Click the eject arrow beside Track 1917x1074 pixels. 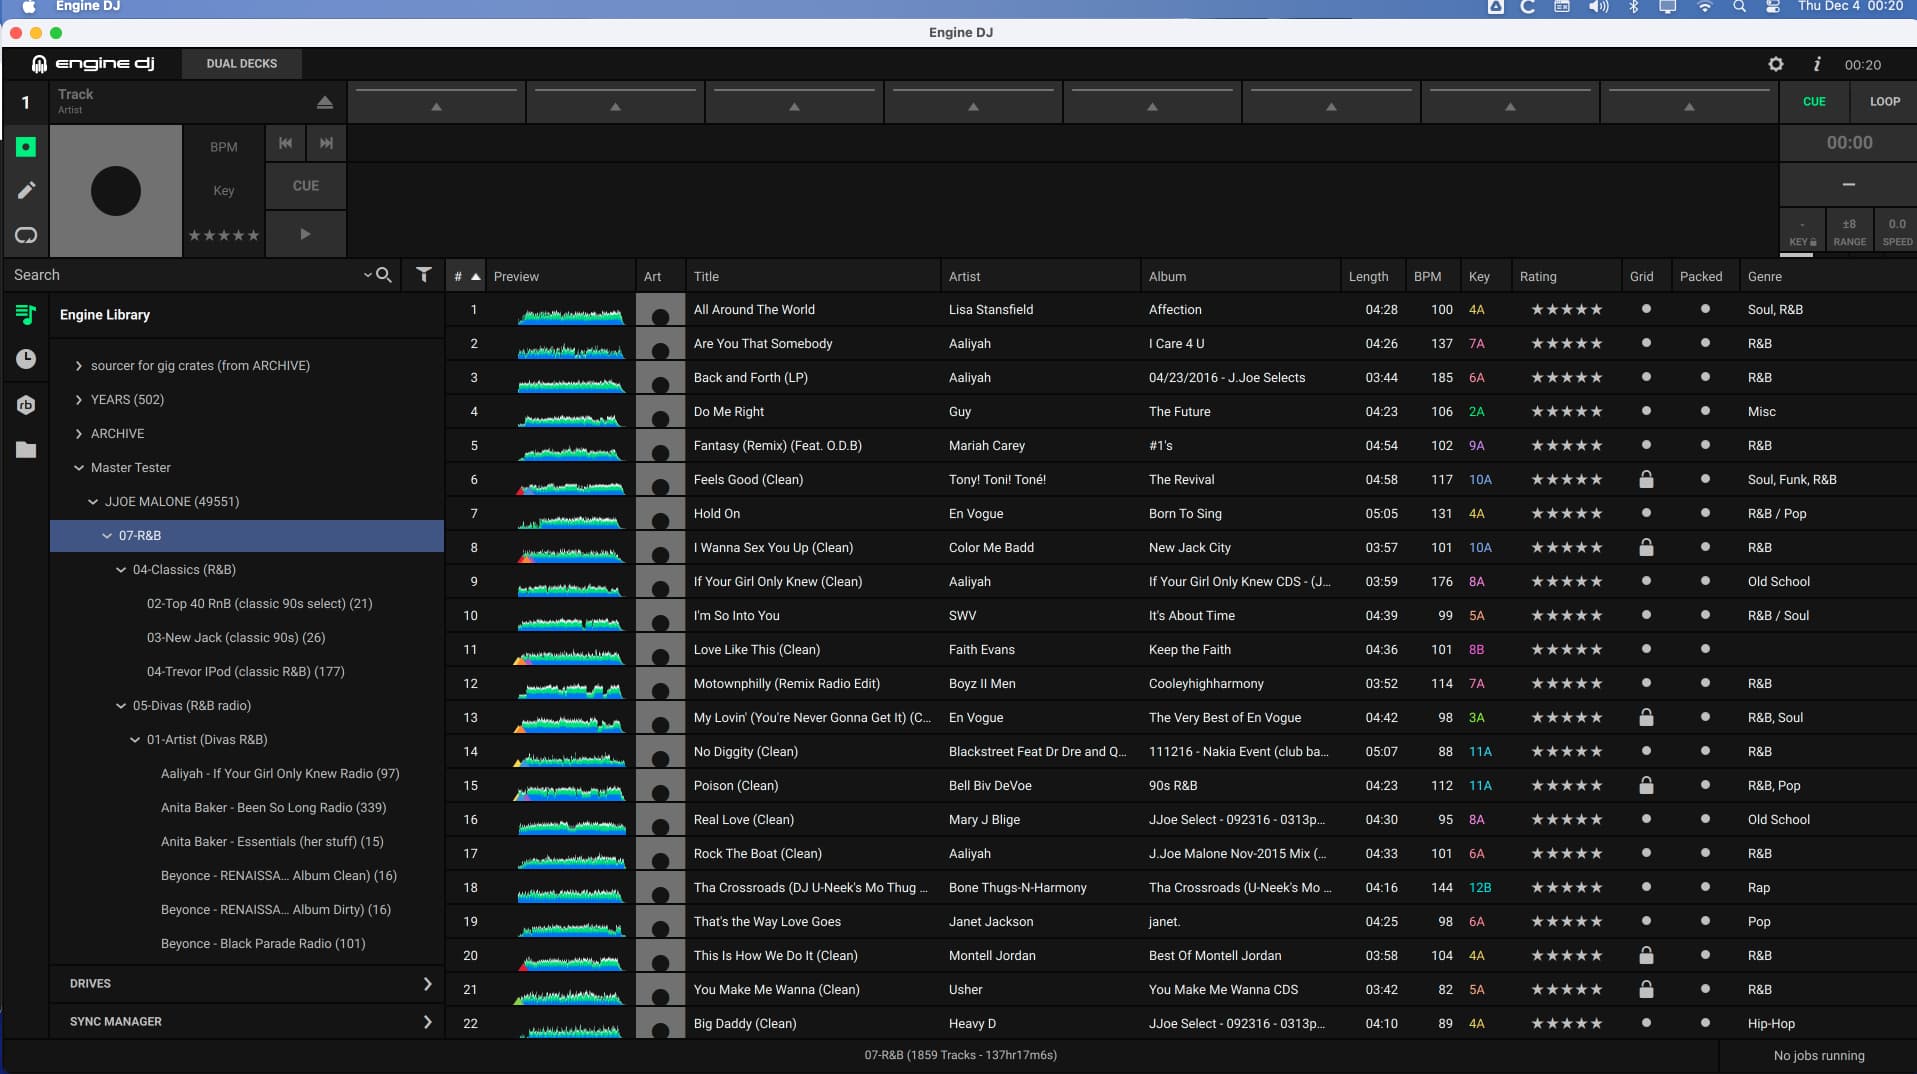tap(324, 102)
